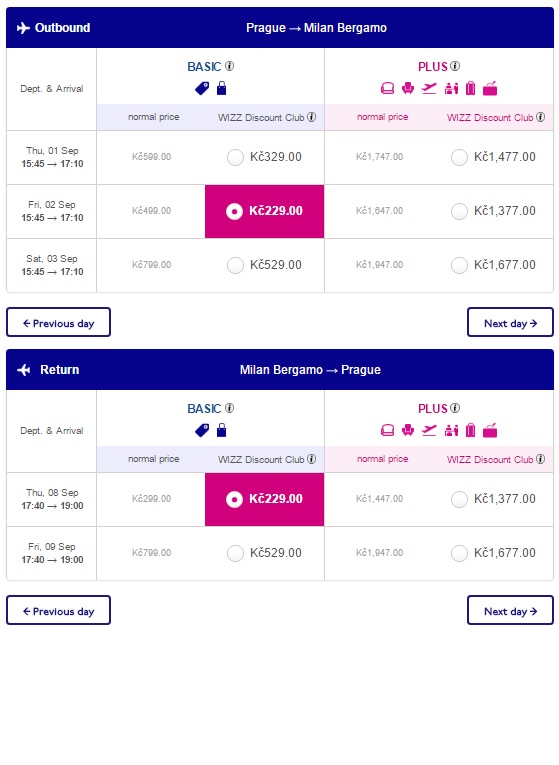Click the return PLUS checked luggage icon
This screenshot has width=559, height=765.
[470, 430]
